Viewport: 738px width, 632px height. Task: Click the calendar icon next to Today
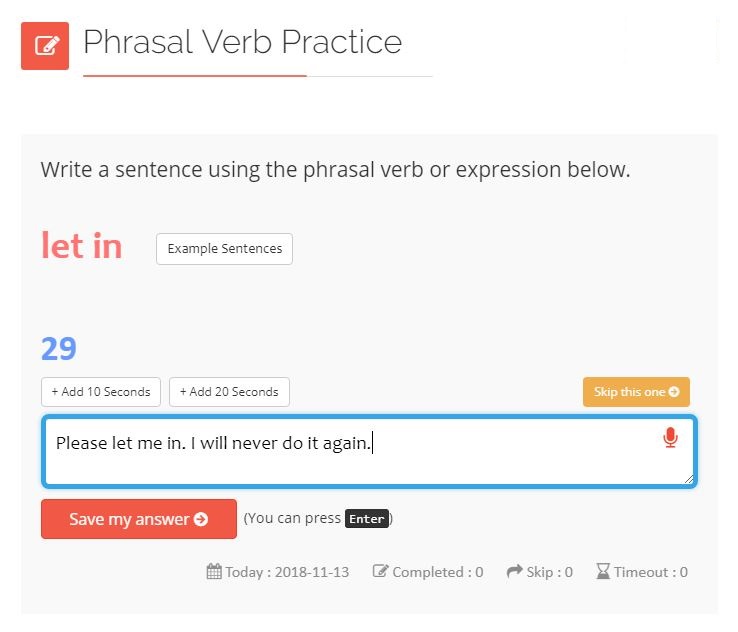point(214,572)
